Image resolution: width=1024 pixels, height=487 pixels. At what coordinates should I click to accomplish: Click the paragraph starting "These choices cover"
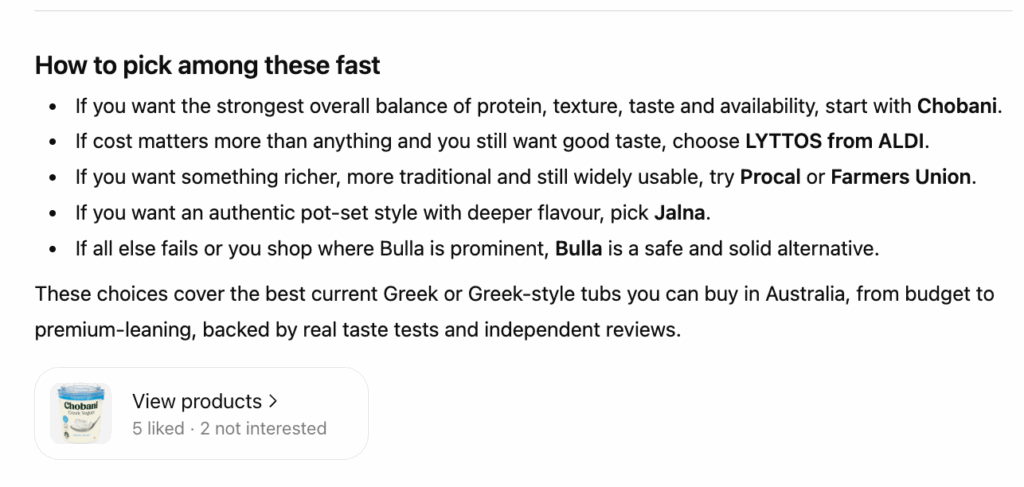[x=400, y=295]
